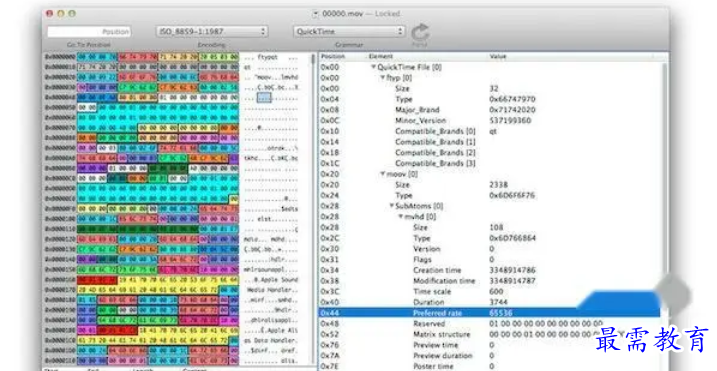The height and width of the screenshot is (371, 717).
Task: Select the Duration row
Action: (489, 302)
